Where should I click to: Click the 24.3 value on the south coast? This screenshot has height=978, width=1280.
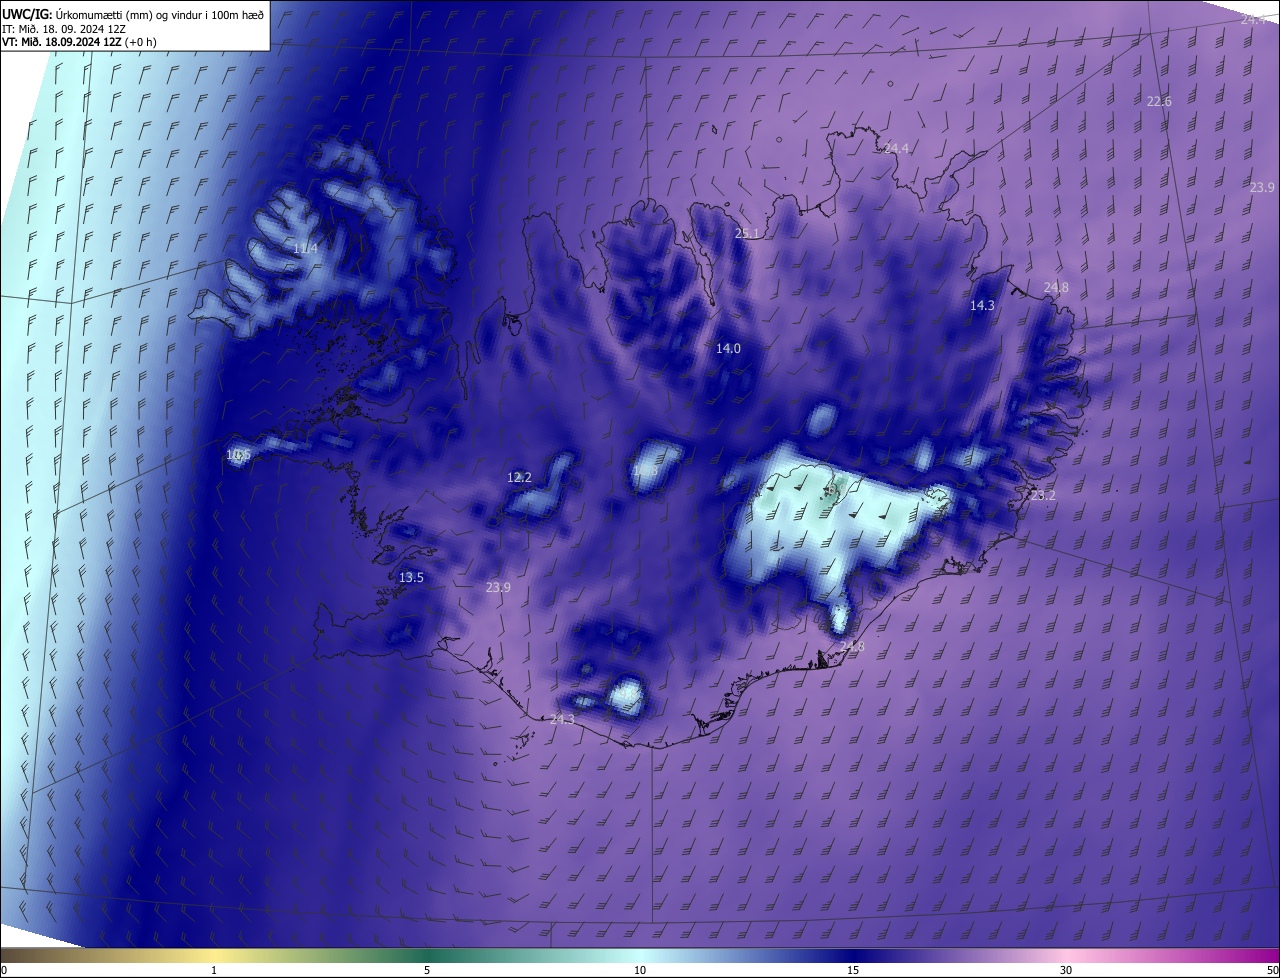click(x=563, y=719)
